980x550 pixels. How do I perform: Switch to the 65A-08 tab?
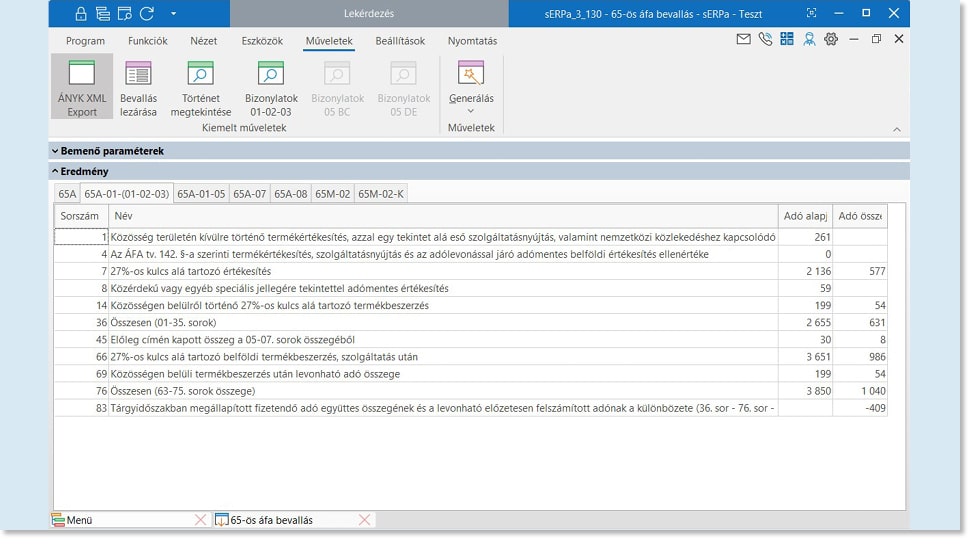[291, 194]
